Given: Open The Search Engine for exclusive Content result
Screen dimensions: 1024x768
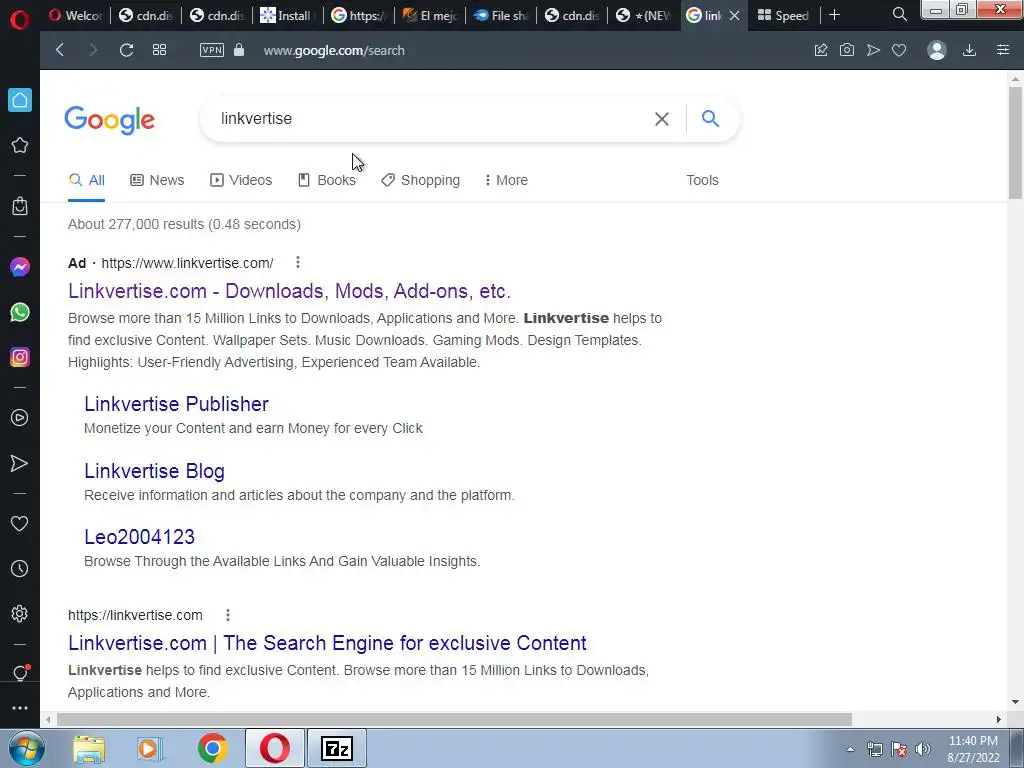Looking at the screenshot, I should [327, 643].
